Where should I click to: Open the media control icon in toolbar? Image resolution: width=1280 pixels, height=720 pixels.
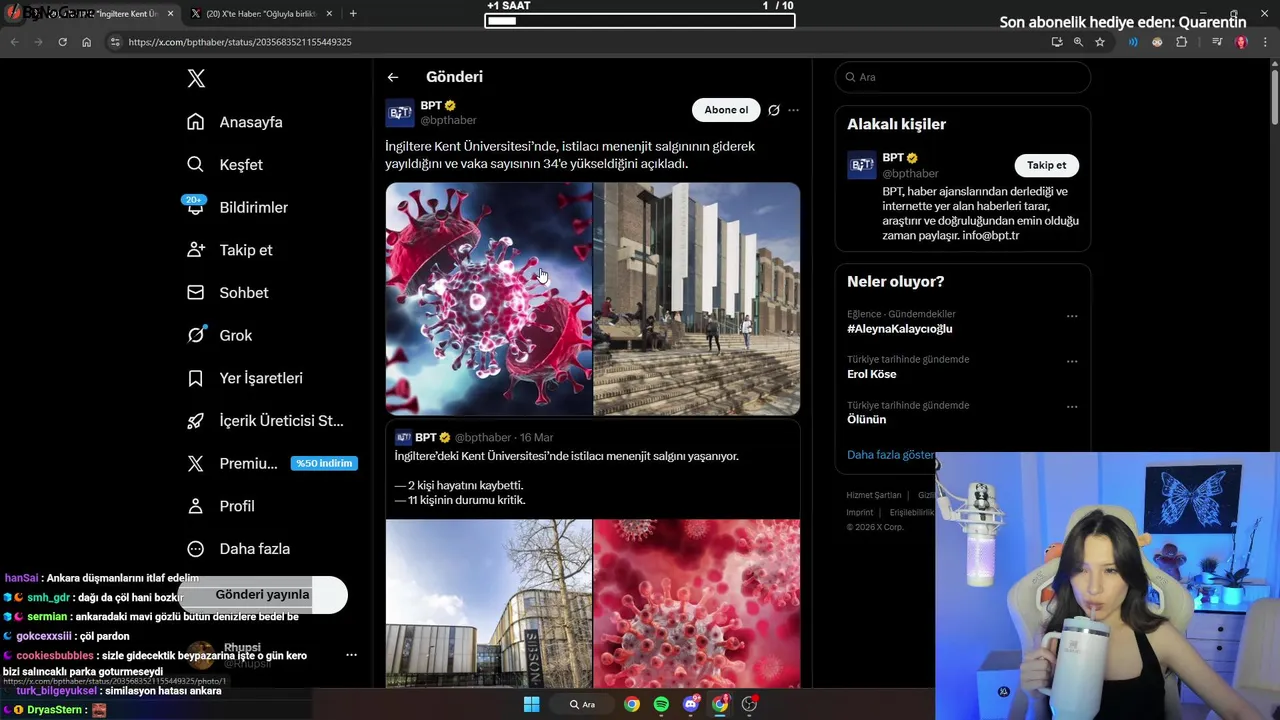pyautogui.click(x=1217, y=42)
